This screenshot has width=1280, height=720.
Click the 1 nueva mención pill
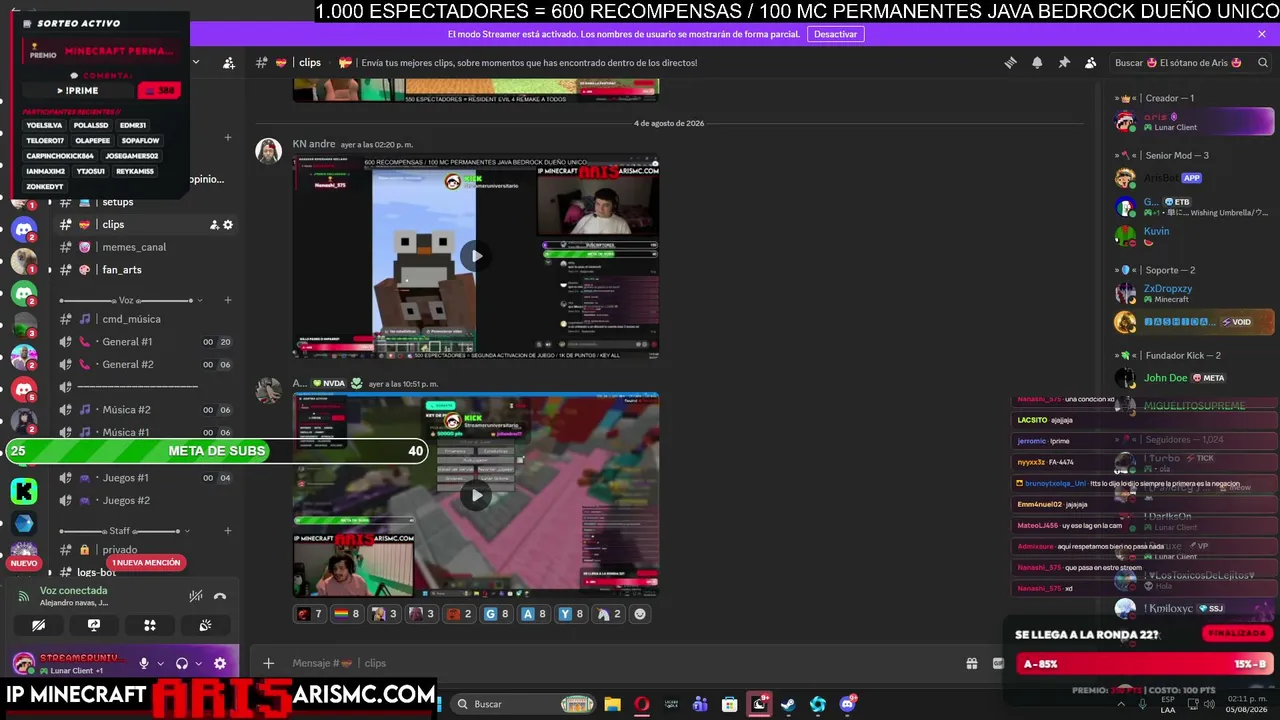(x=146, y=563)
